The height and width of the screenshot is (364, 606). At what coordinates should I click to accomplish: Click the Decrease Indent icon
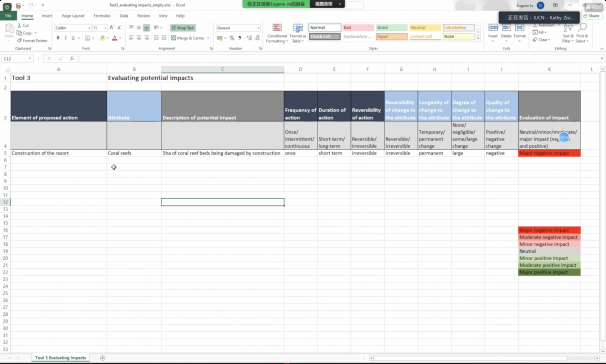[x=156, y=38]
